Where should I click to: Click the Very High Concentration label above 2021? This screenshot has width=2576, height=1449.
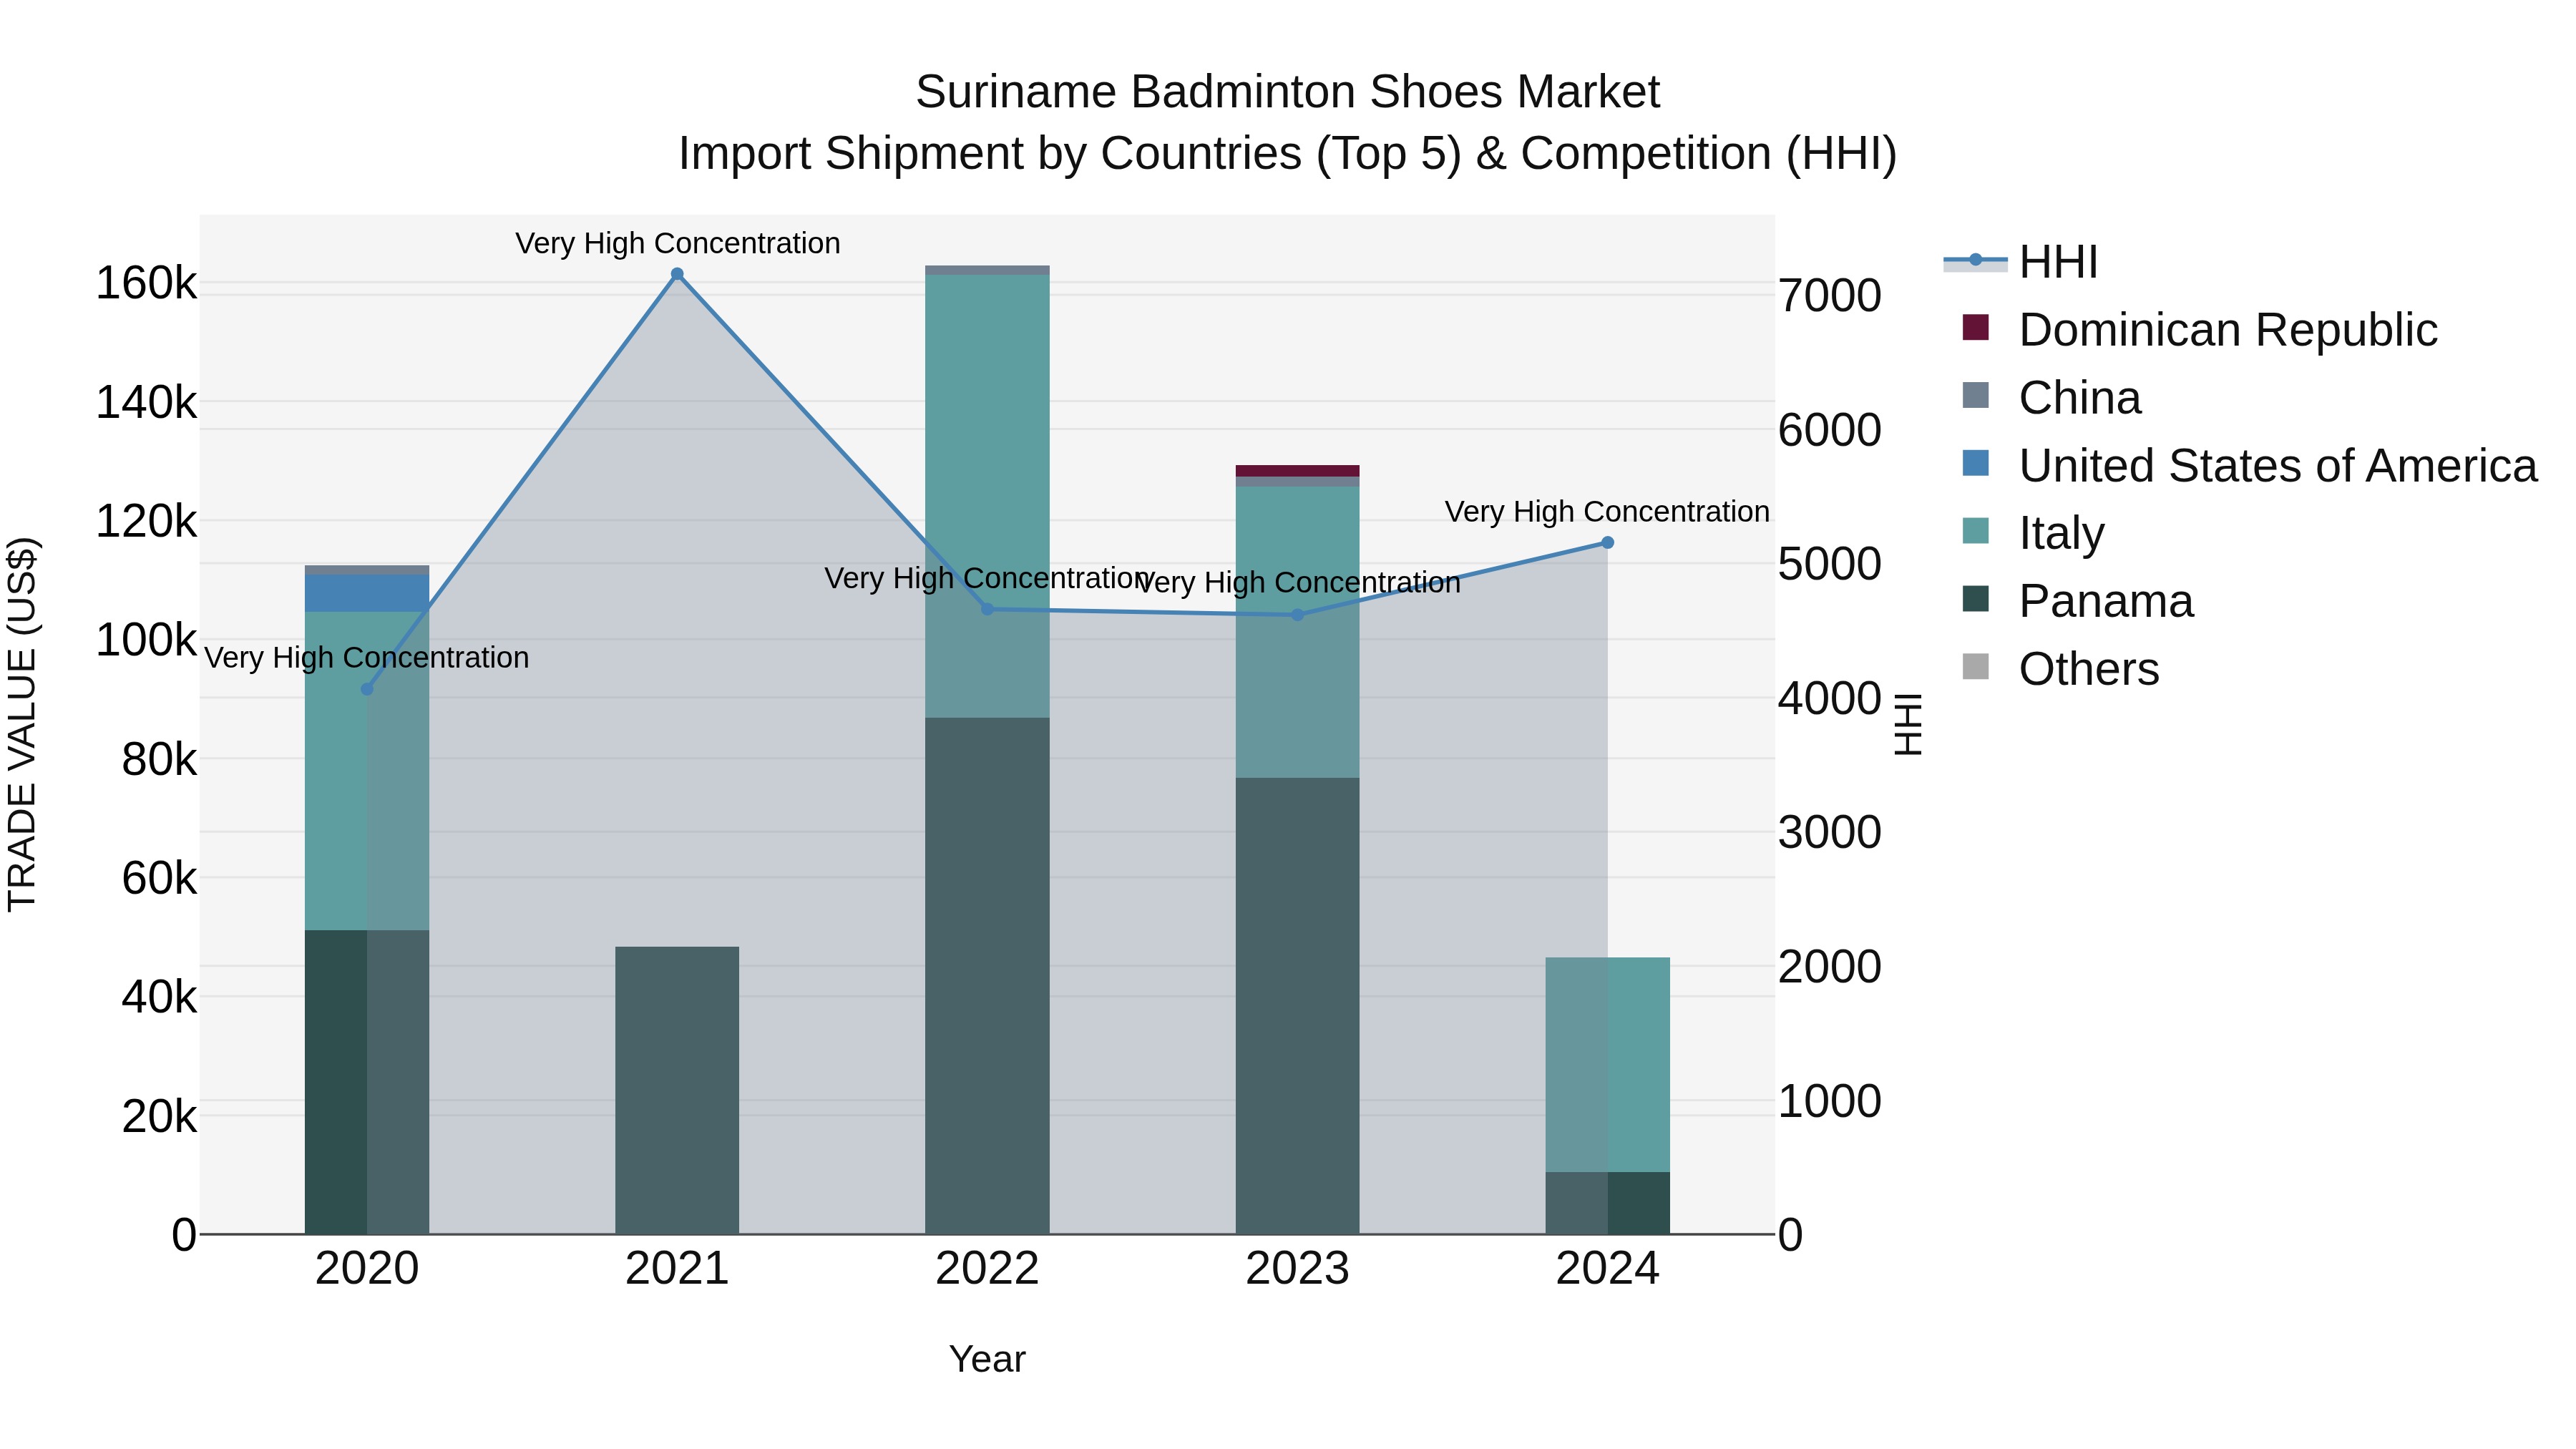coord(678,243)
